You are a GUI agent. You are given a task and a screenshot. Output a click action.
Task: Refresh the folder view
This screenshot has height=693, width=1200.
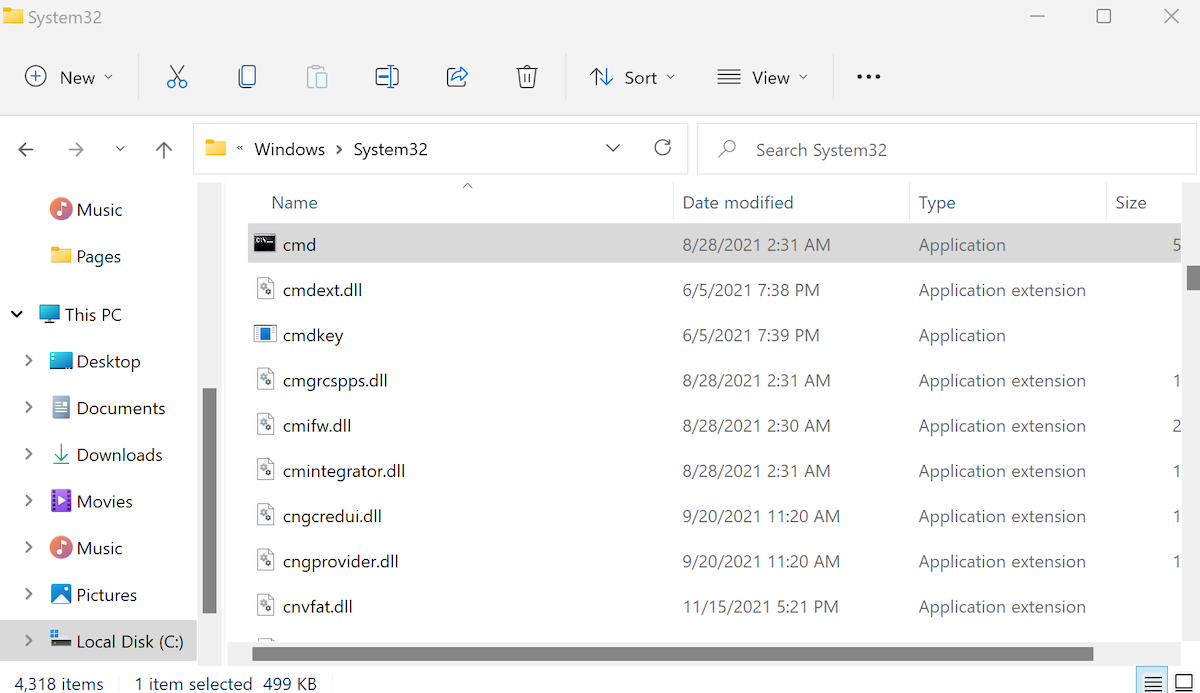(662, 147)
